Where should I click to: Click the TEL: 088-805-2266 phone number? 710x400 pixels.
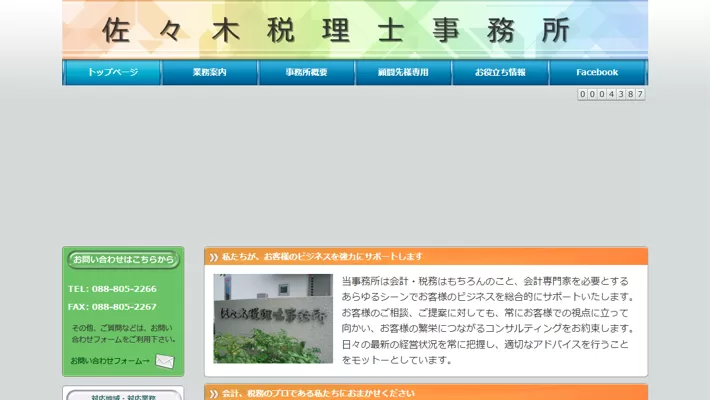point(112,289)
